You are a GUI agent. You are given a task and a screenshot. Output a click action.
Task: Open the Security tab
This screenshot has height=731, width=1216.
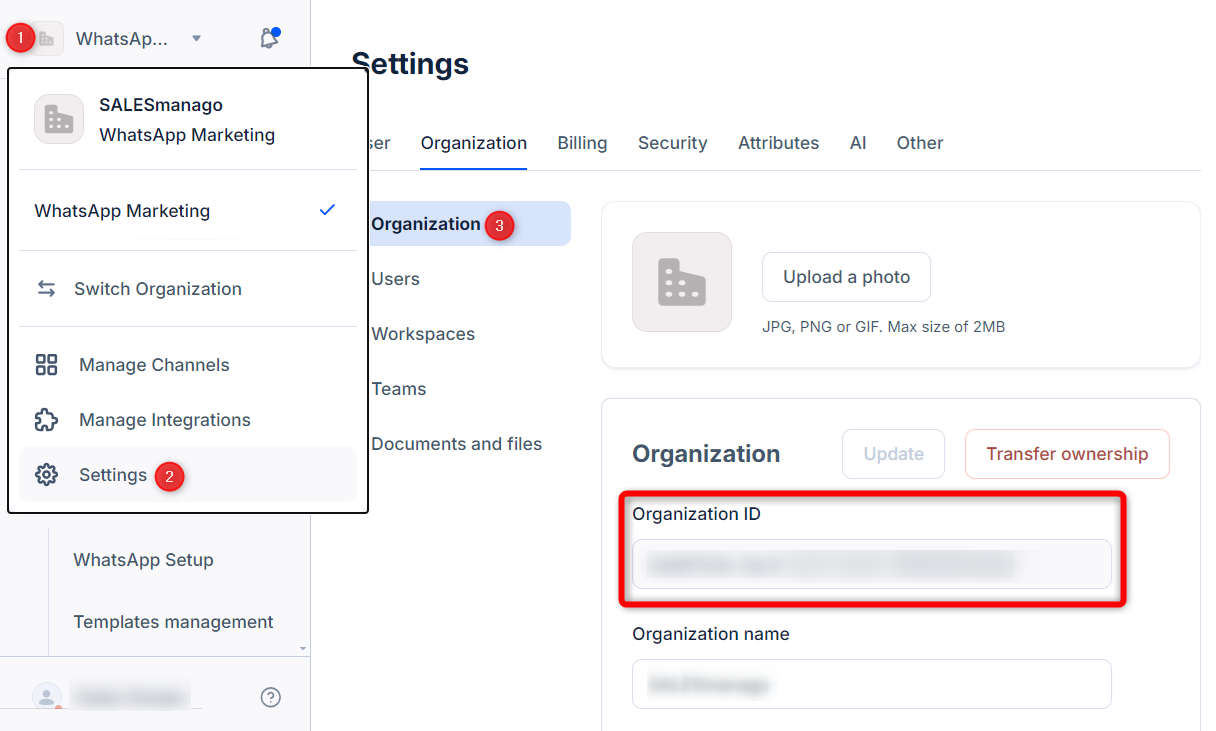coord(672,143)
